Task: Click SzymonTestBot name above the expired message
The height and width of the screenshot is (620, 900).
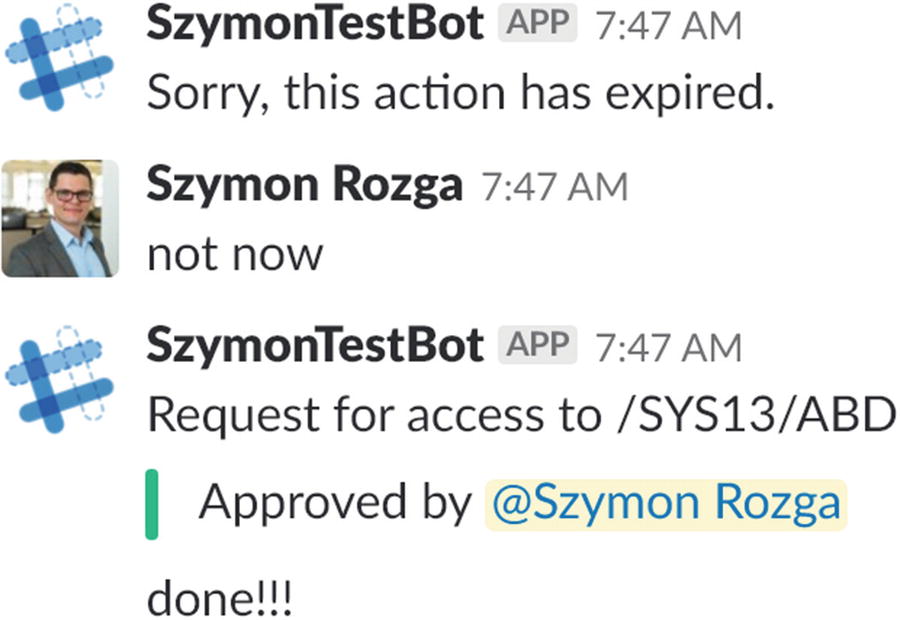Action: point(315,25)
